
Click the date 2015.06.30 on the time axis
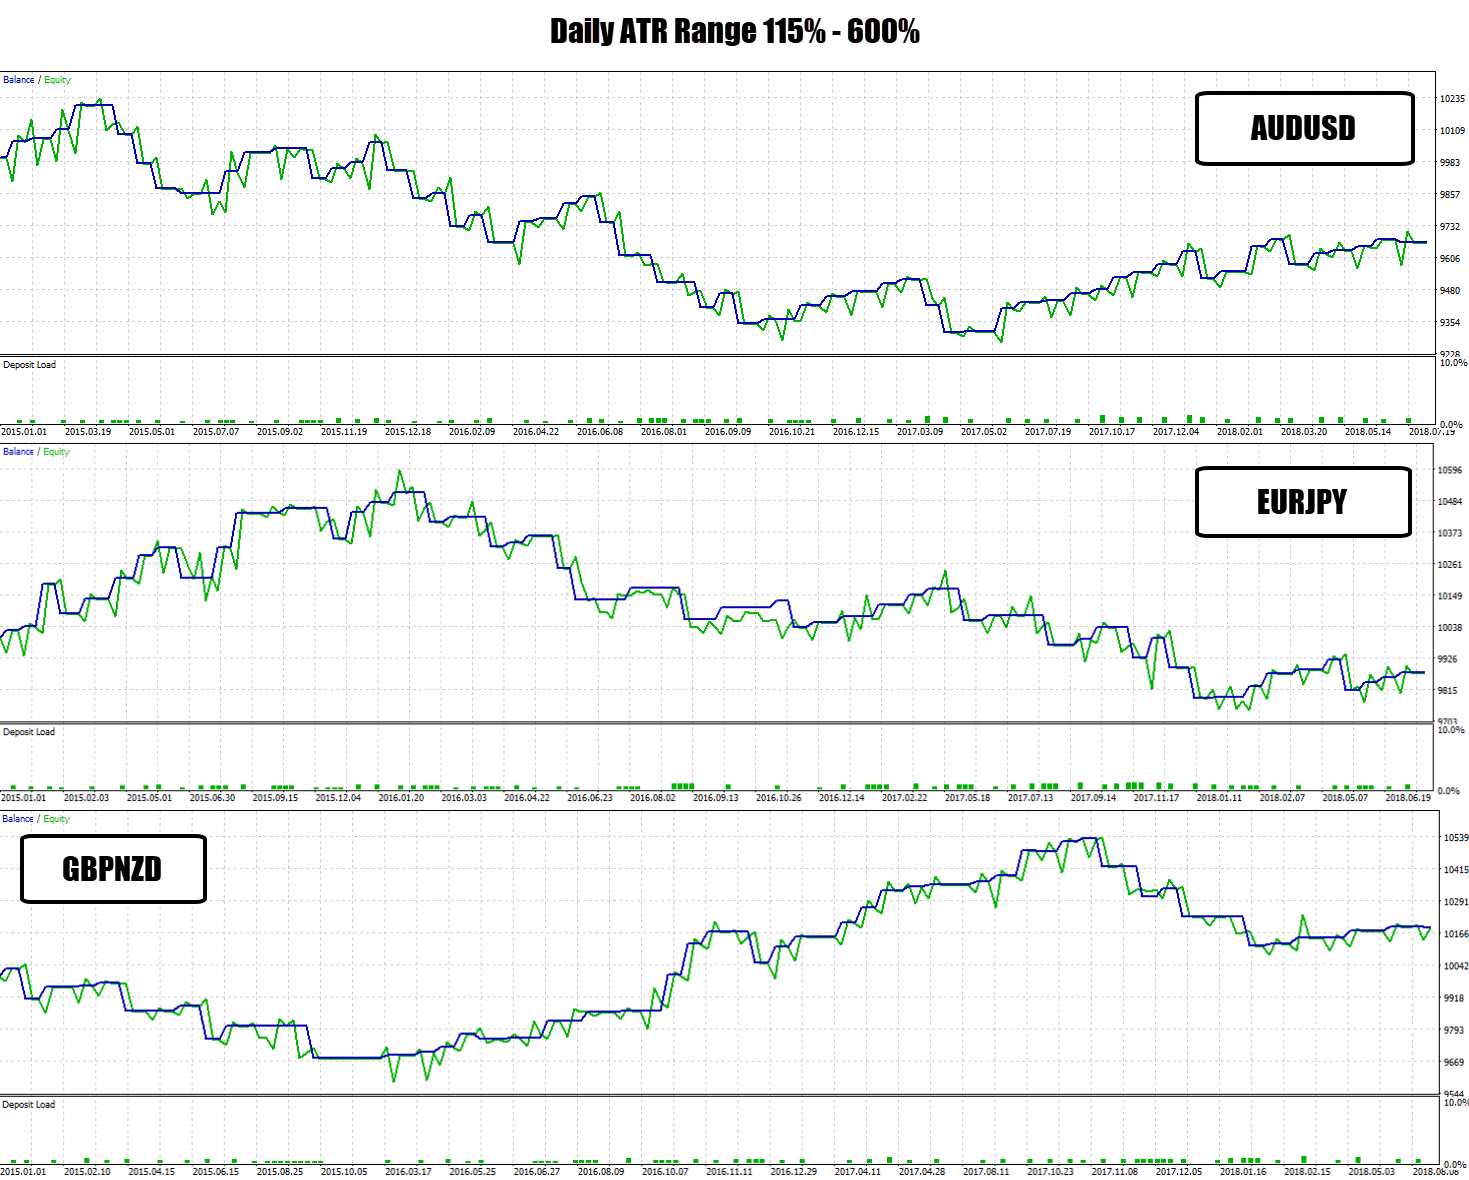213,798
